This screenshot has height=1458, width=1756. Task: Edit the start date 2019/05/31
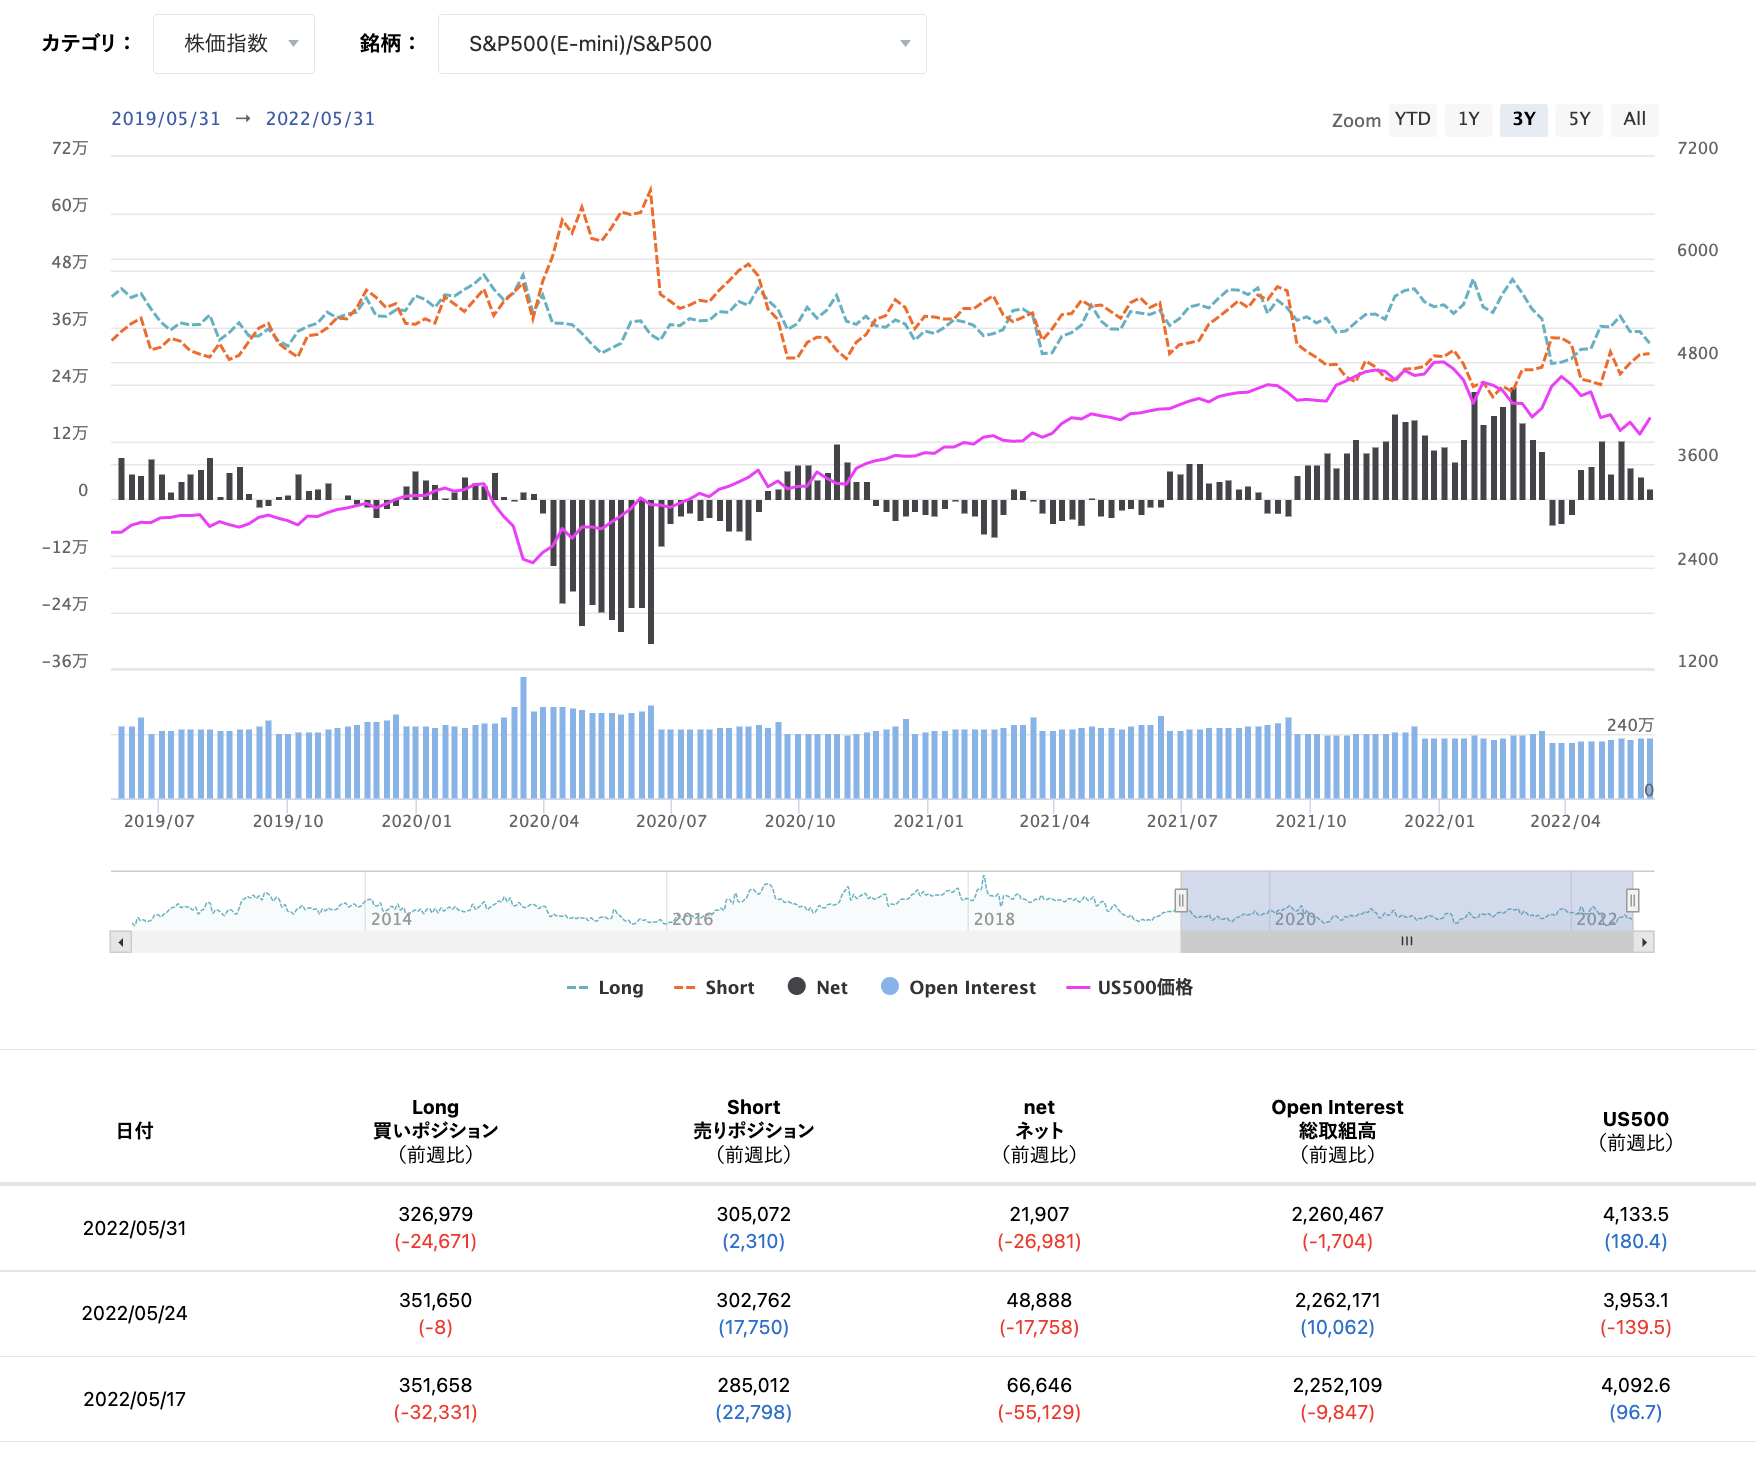coord(166,119)
